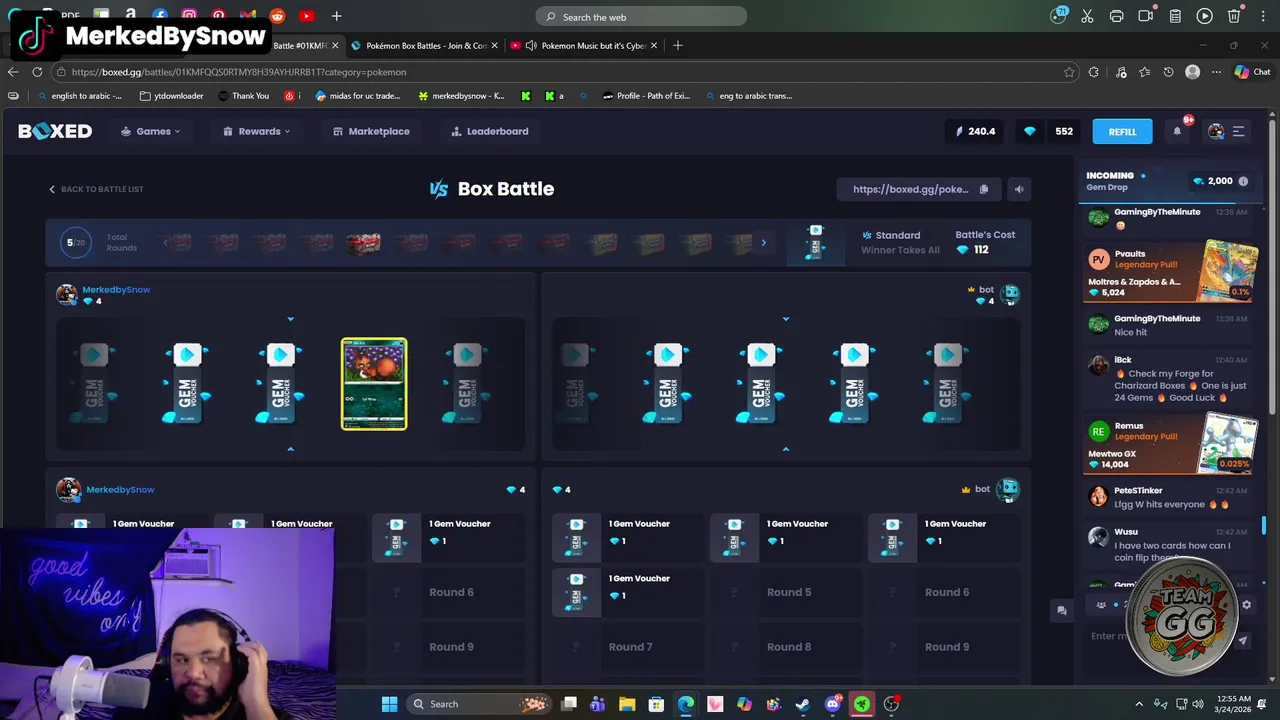Close the Pokémon Box Battles tab

click(494, 45)
